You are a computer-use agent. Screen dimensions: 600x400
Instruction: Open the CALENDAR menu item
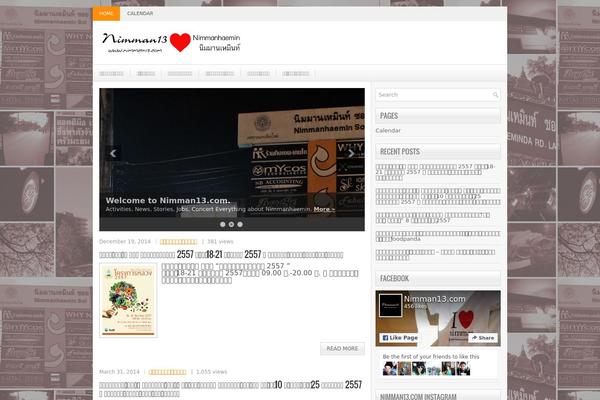(140, 13)
